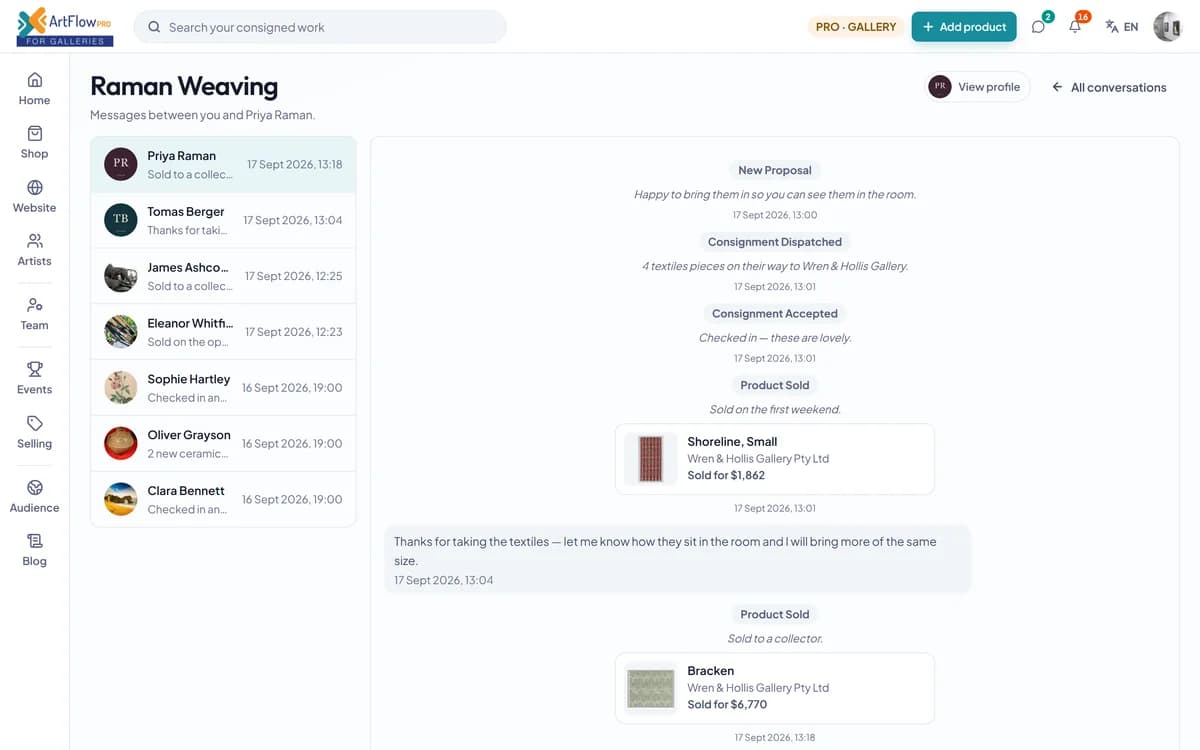
Task: Open View profile for Priya Raman
Action: pyautogui.click(x=978, y=87)
